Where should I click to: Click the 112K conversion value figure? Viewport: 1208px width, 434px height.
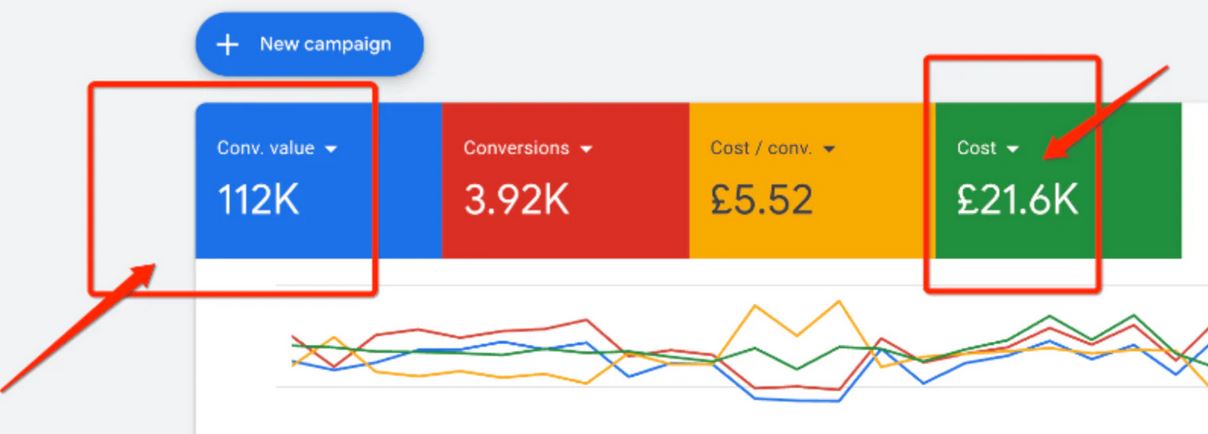click(258, 201)
